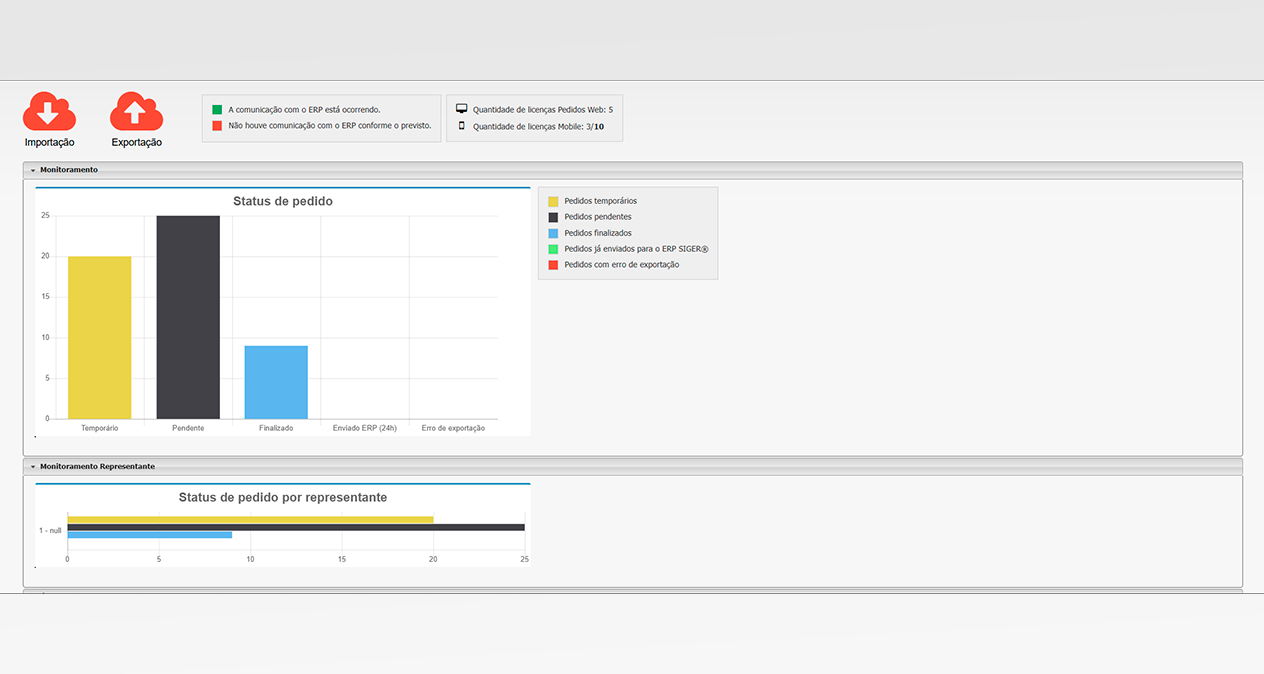Click the 'Pendente' axis label

(x=188, y=428)
